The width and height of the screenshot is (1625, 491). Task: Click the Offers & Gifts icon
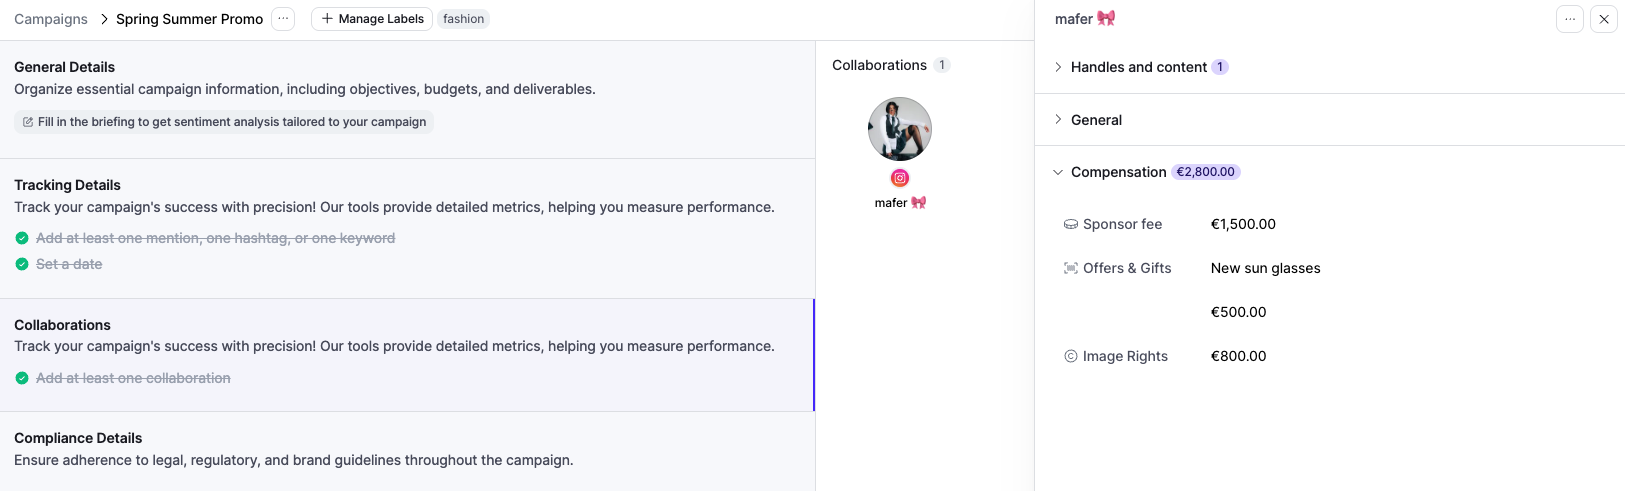[1070, 269]
